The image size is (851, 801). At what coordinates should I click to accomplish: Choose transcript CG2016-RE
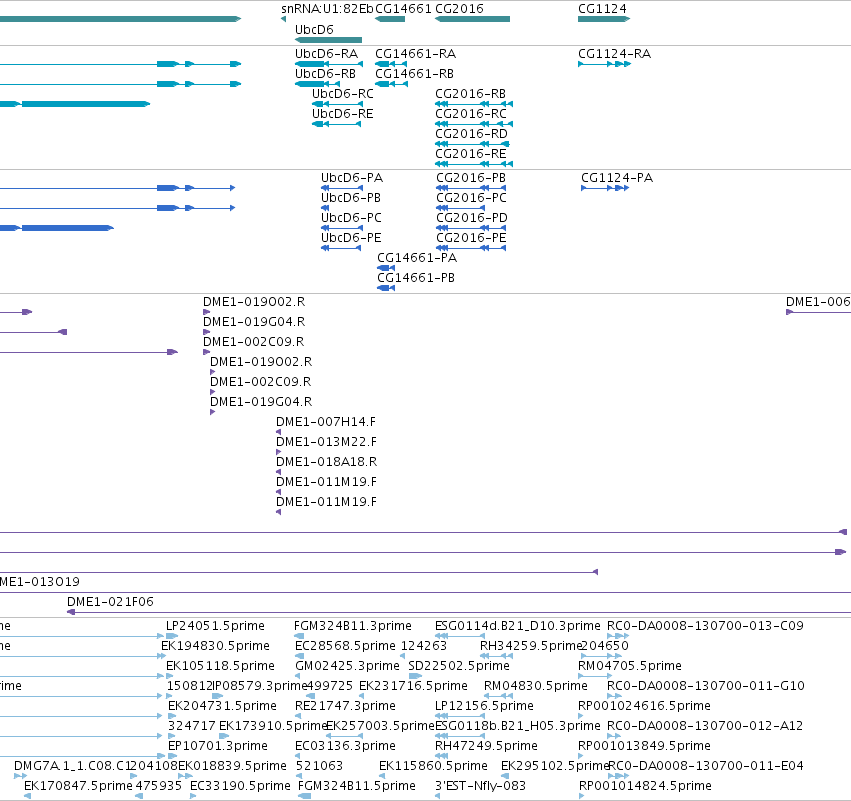click(x=471, y=154)
